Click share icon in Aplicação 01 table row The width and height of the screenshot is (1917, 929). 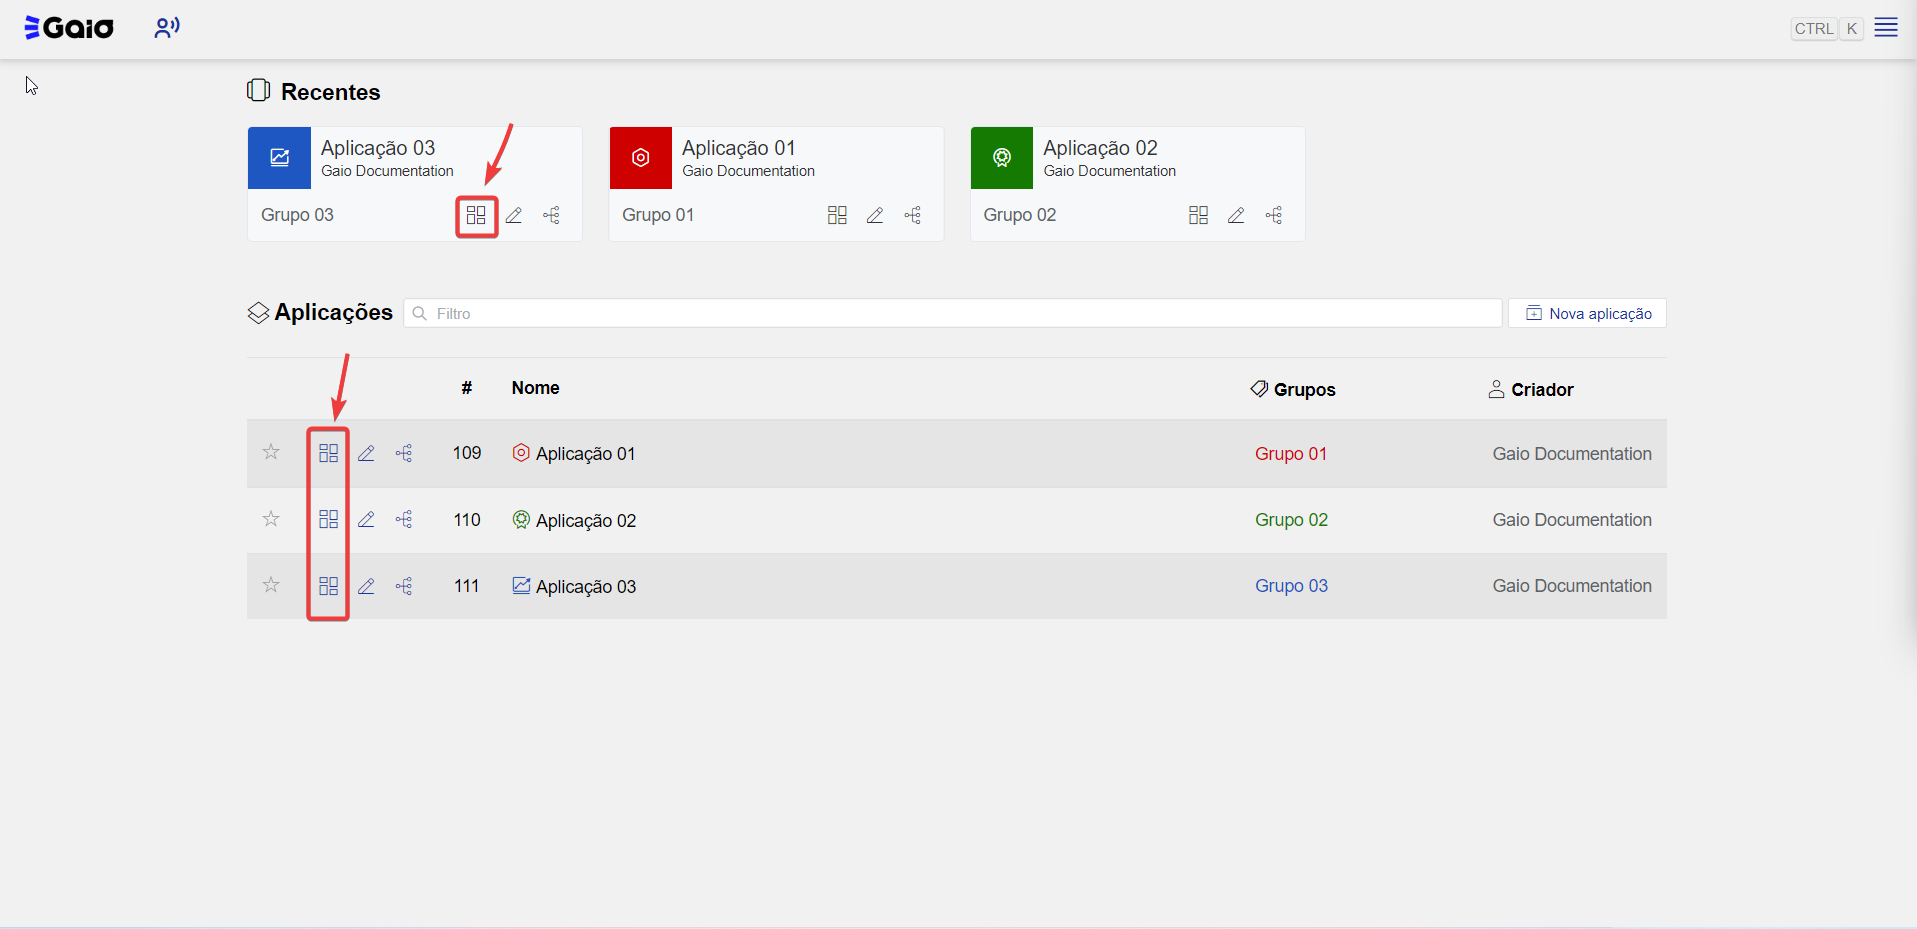[404, 453]
